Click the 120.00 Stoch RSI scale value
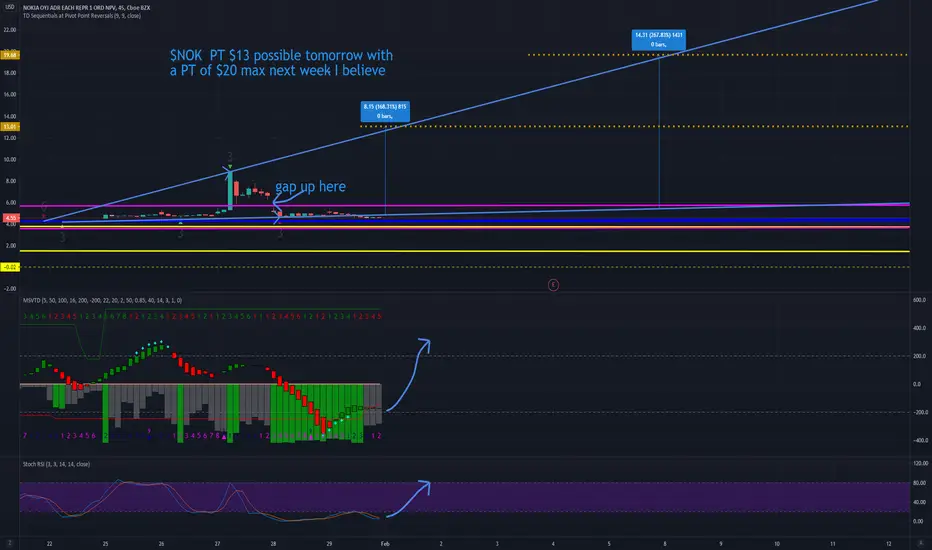This screenshot has width=932, height=550. [x=920, y=463]
